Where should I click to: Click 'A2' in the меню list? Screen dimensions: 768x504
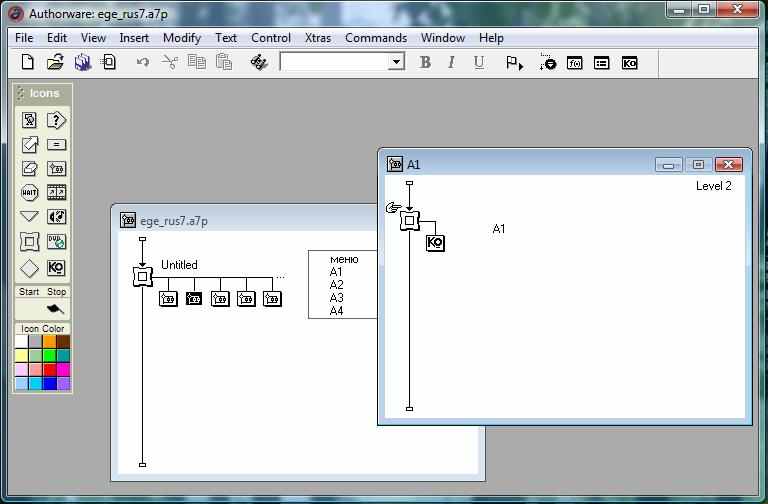pyautogui.click(x=336, y=285)
